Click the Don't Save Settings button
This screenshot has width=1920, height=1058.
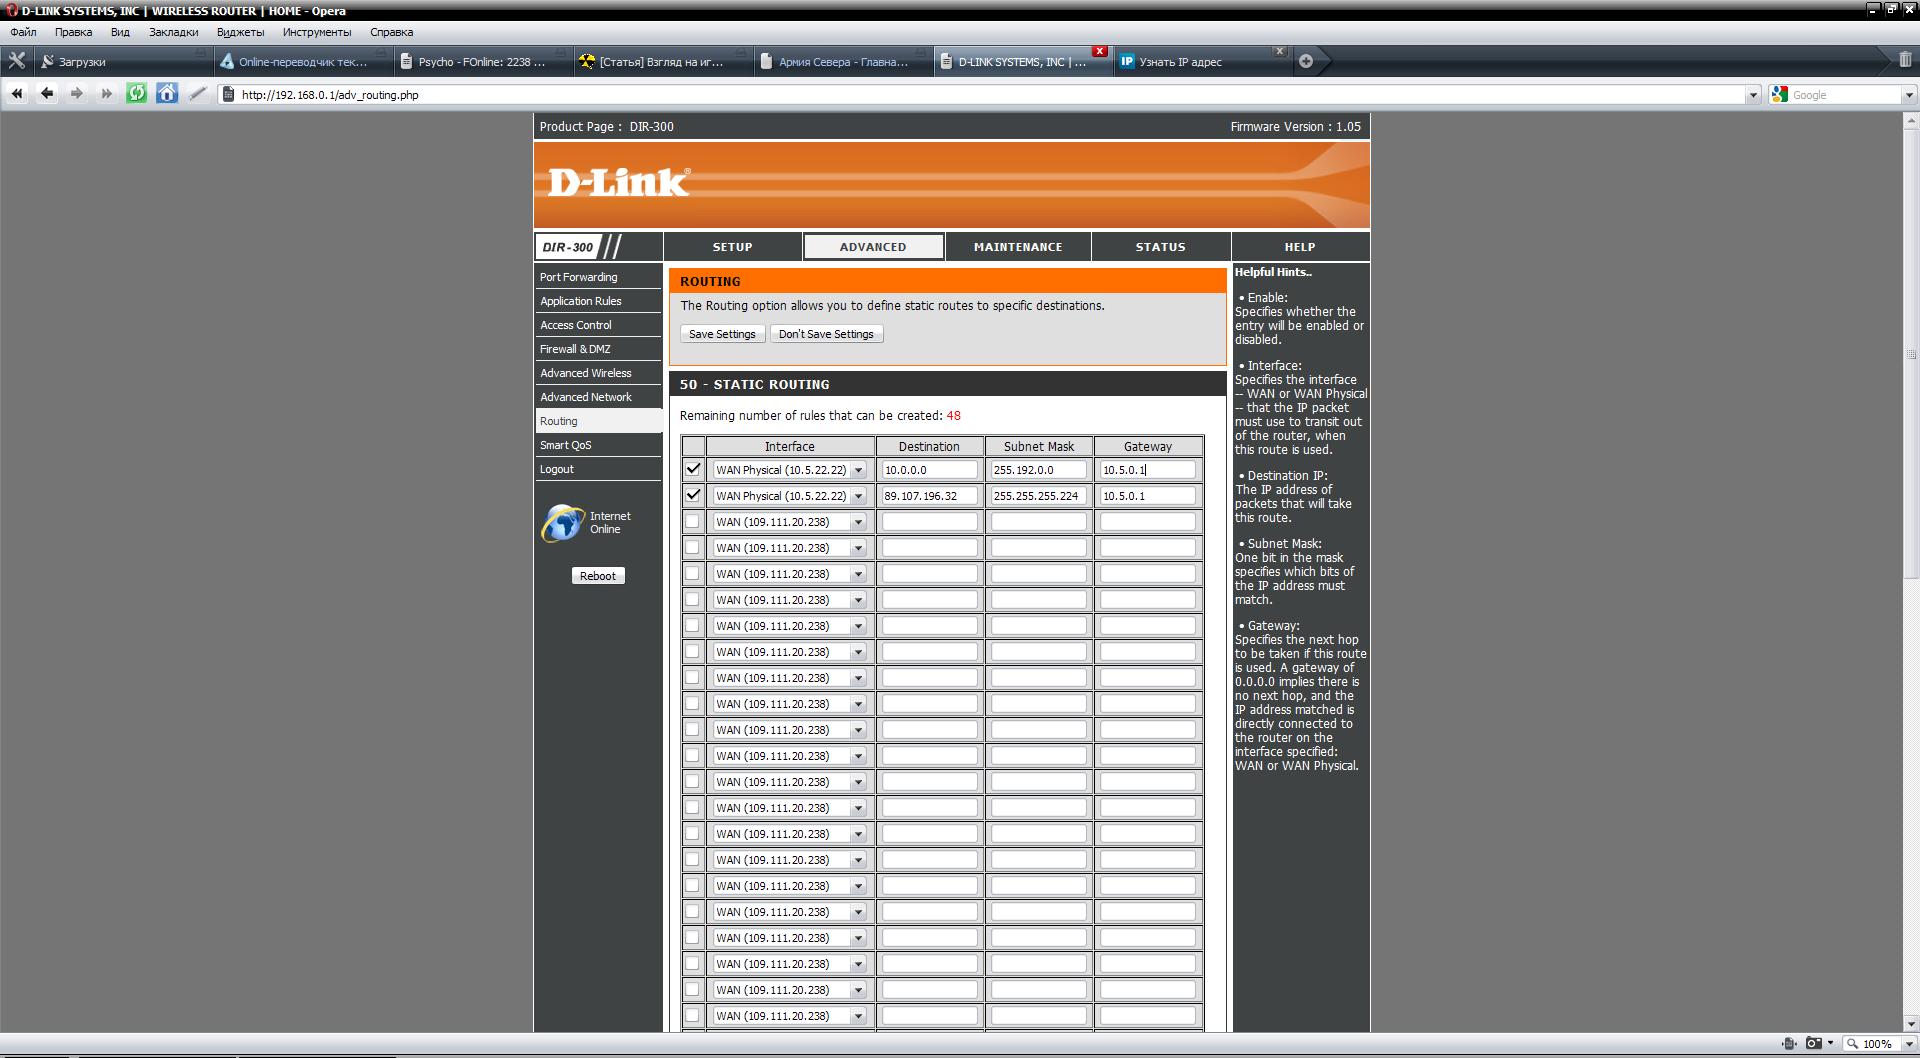click(826, 334)
